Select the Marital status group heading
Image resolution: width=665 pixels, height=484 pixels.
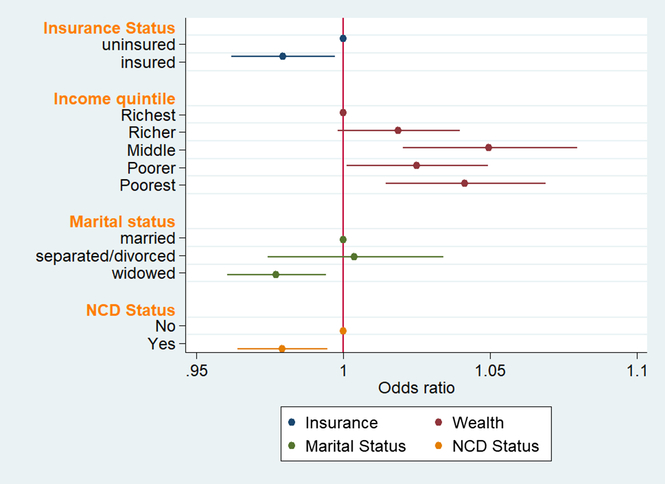pos(122,221)
